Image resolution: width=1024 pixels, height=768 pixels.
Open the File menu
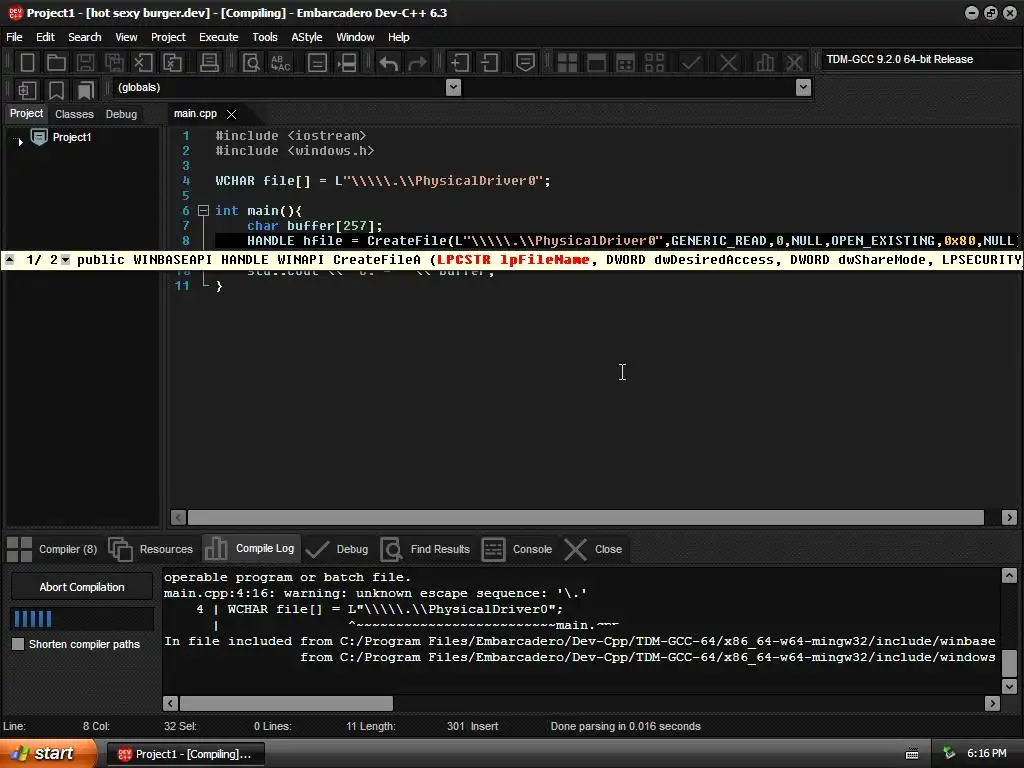14,37
